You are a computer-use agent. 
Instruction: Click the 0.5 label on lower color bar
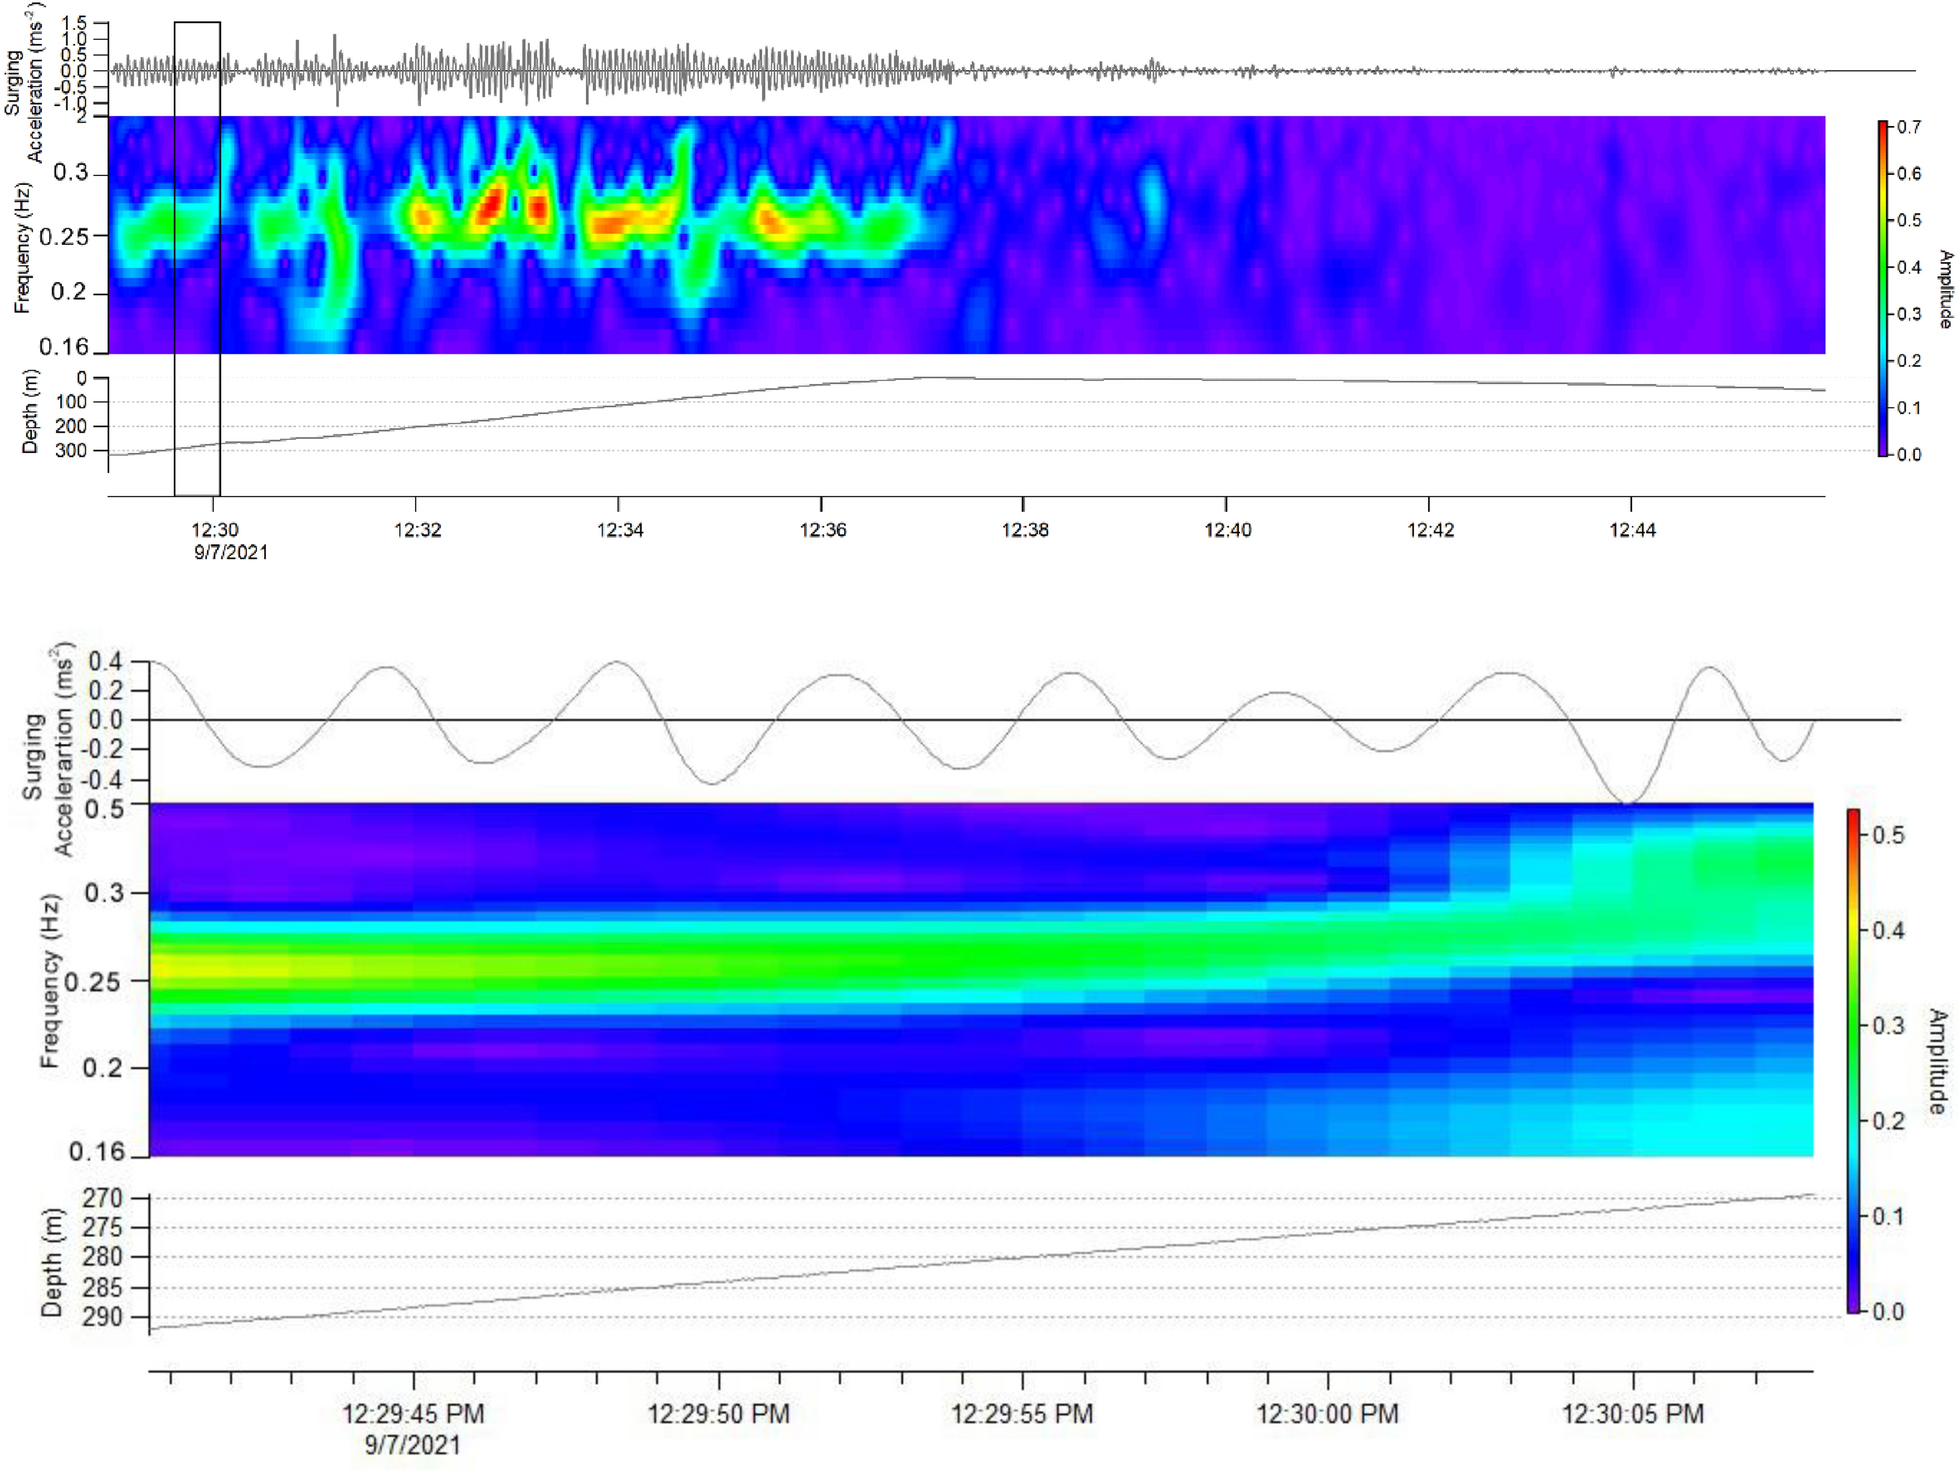click(1888, 835)
